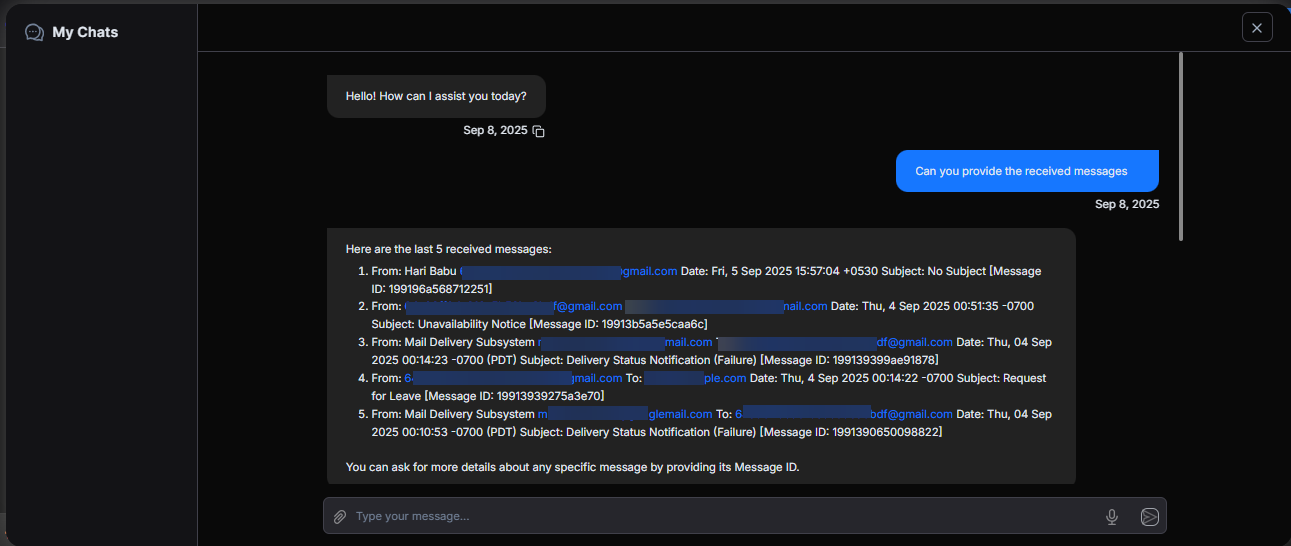Click the chat conversation vertical scrollbar

(x=1181, y=146)
